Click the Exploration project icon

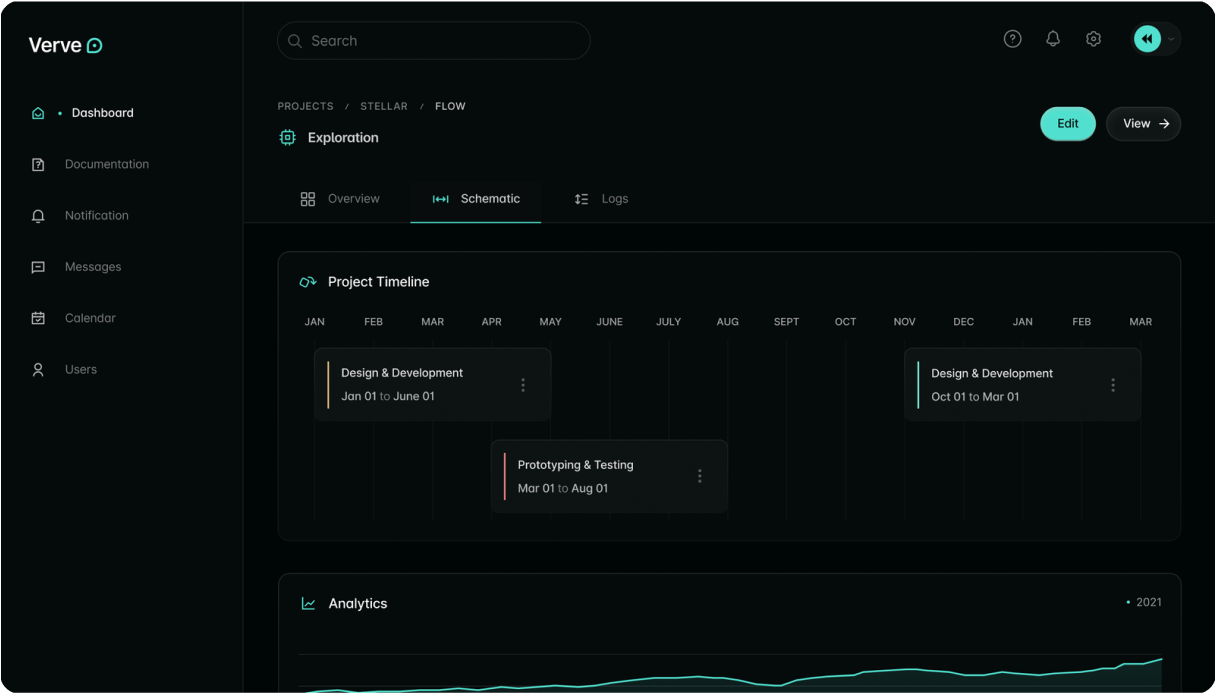(x=288, y=137)
